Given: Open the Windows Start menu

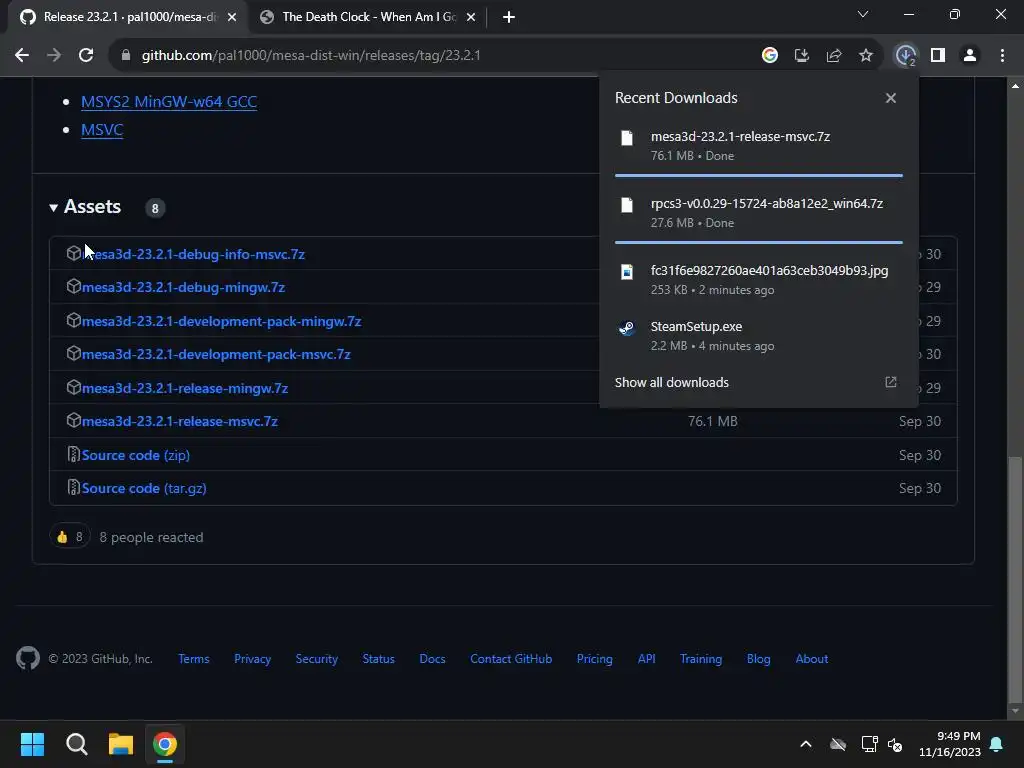Looking at the screenshot, I should coord(32,744).
